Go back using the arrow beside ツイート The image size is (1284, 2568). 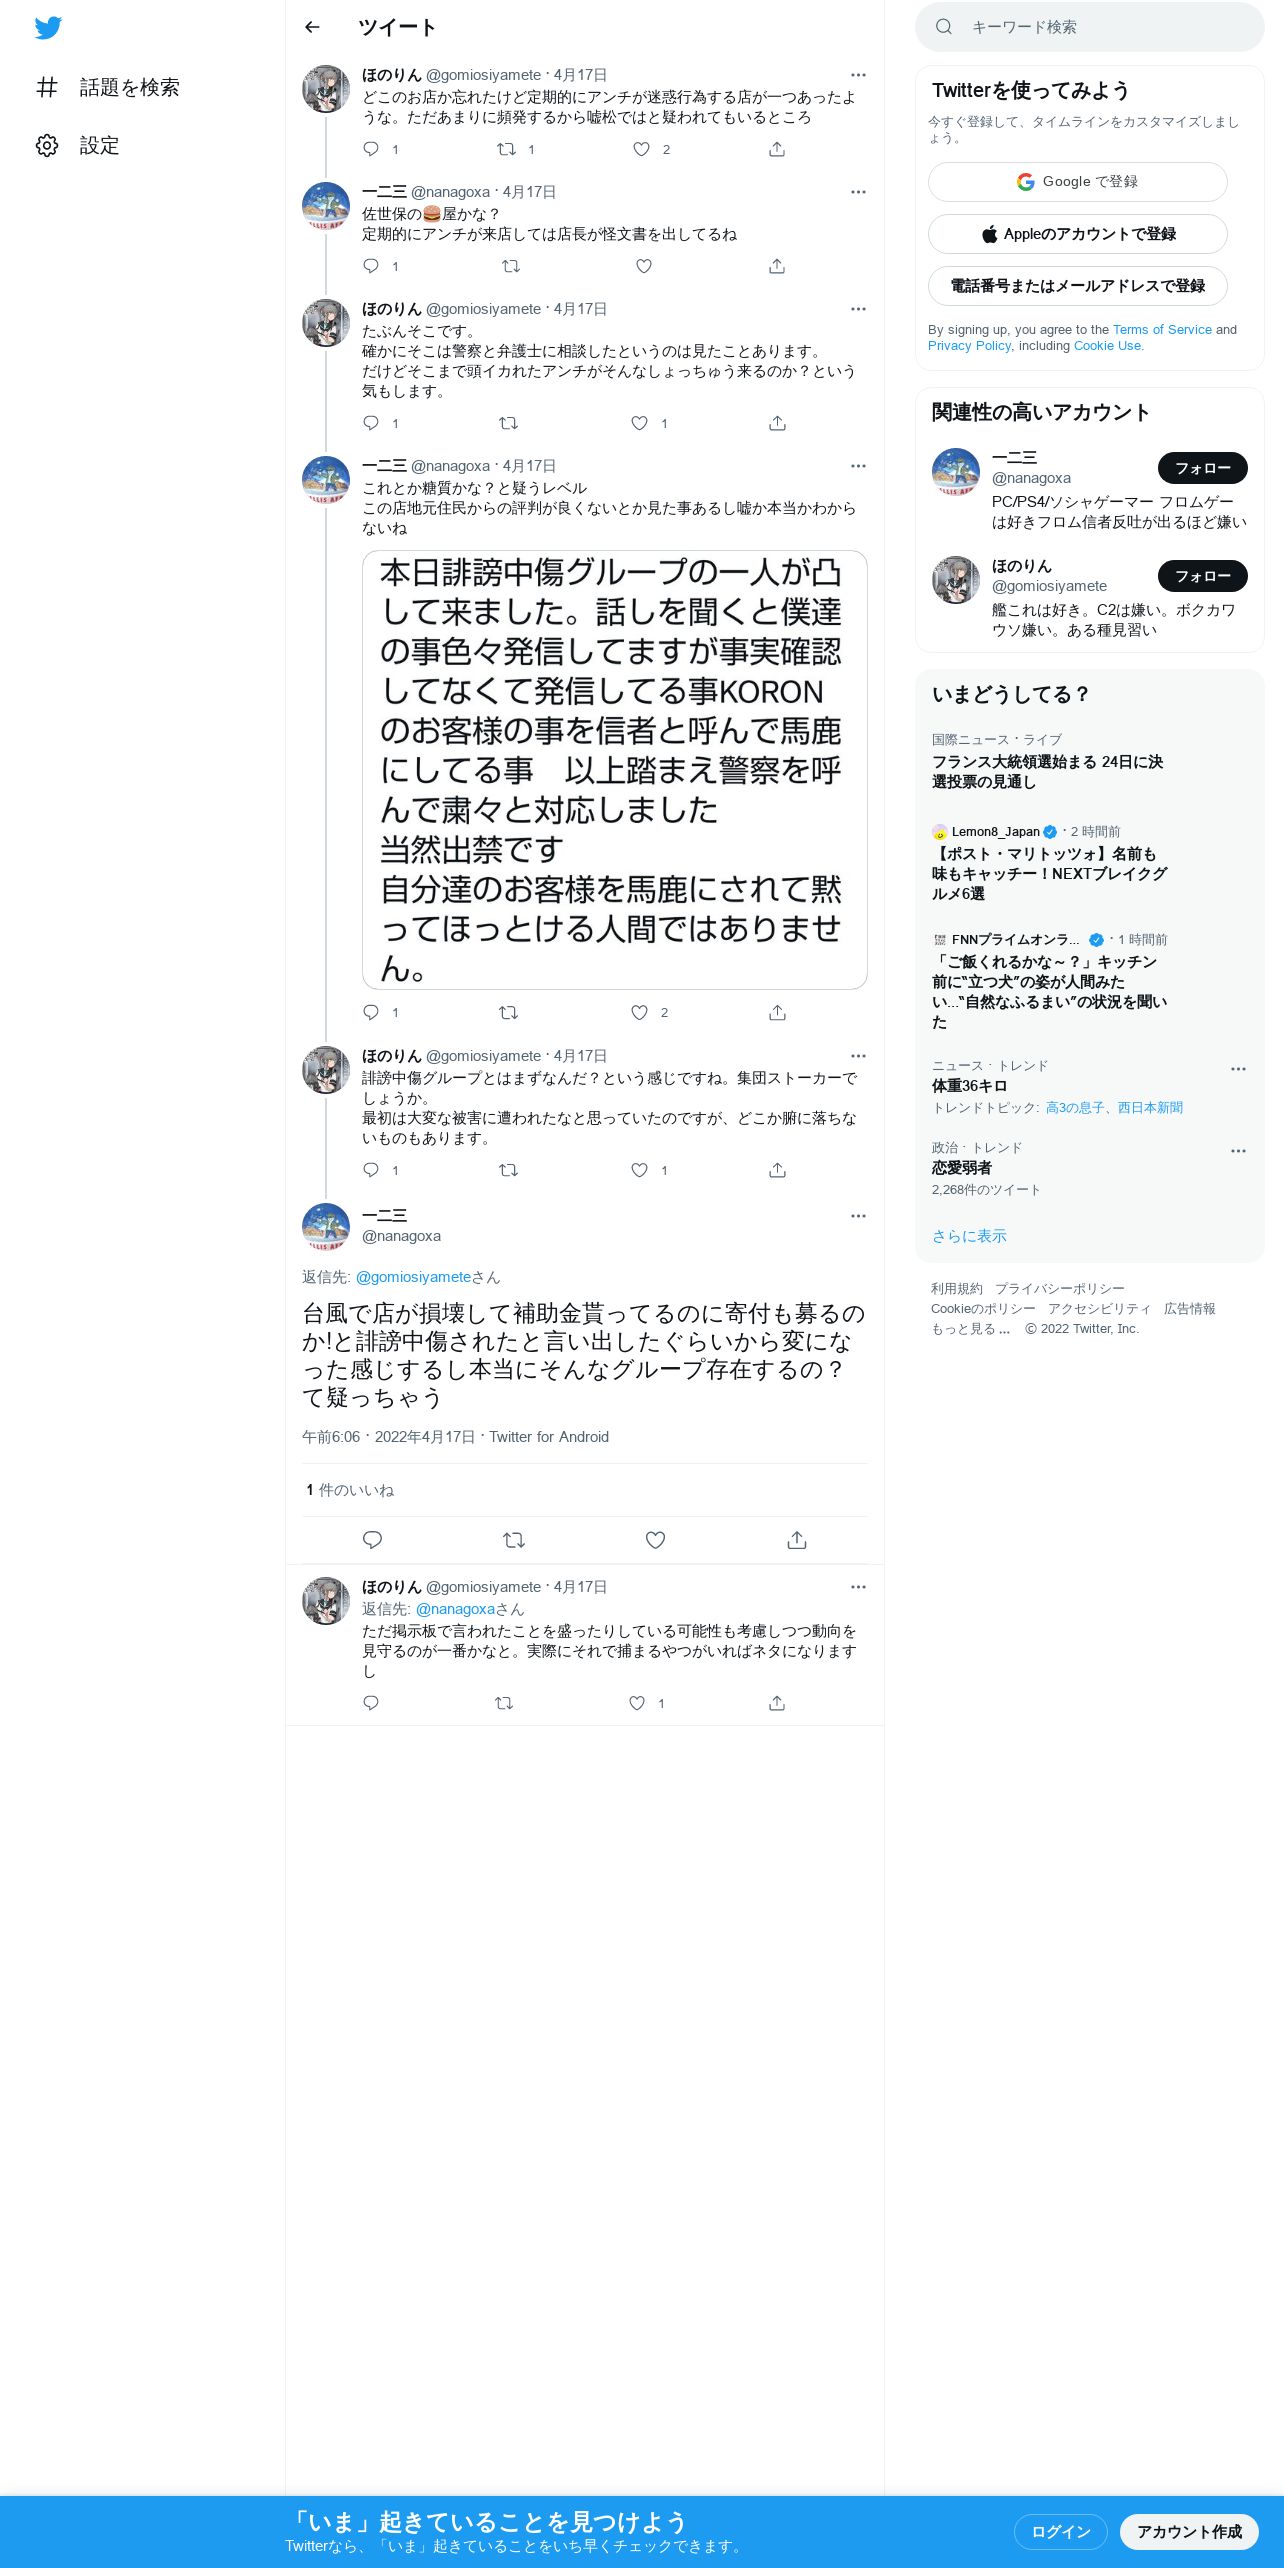coord(312,27)
